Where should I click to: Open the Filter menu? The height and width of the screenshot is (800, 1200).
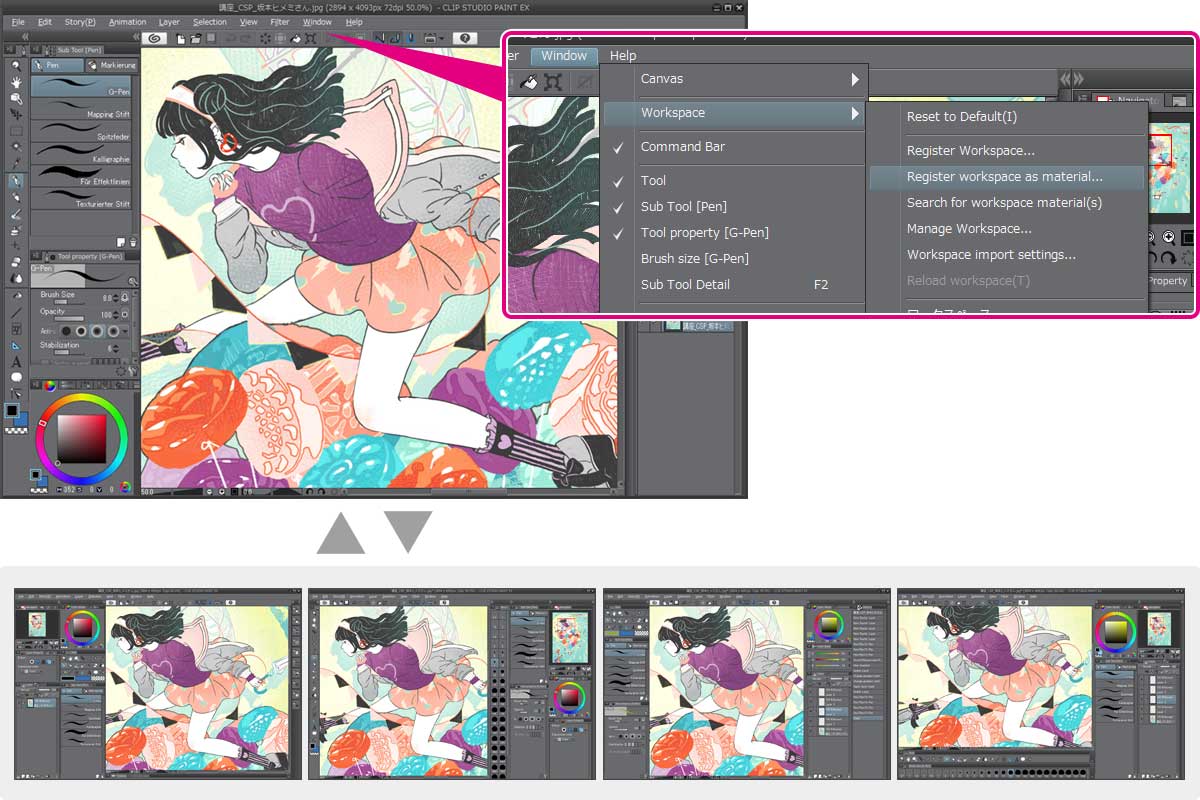(280, 22)
